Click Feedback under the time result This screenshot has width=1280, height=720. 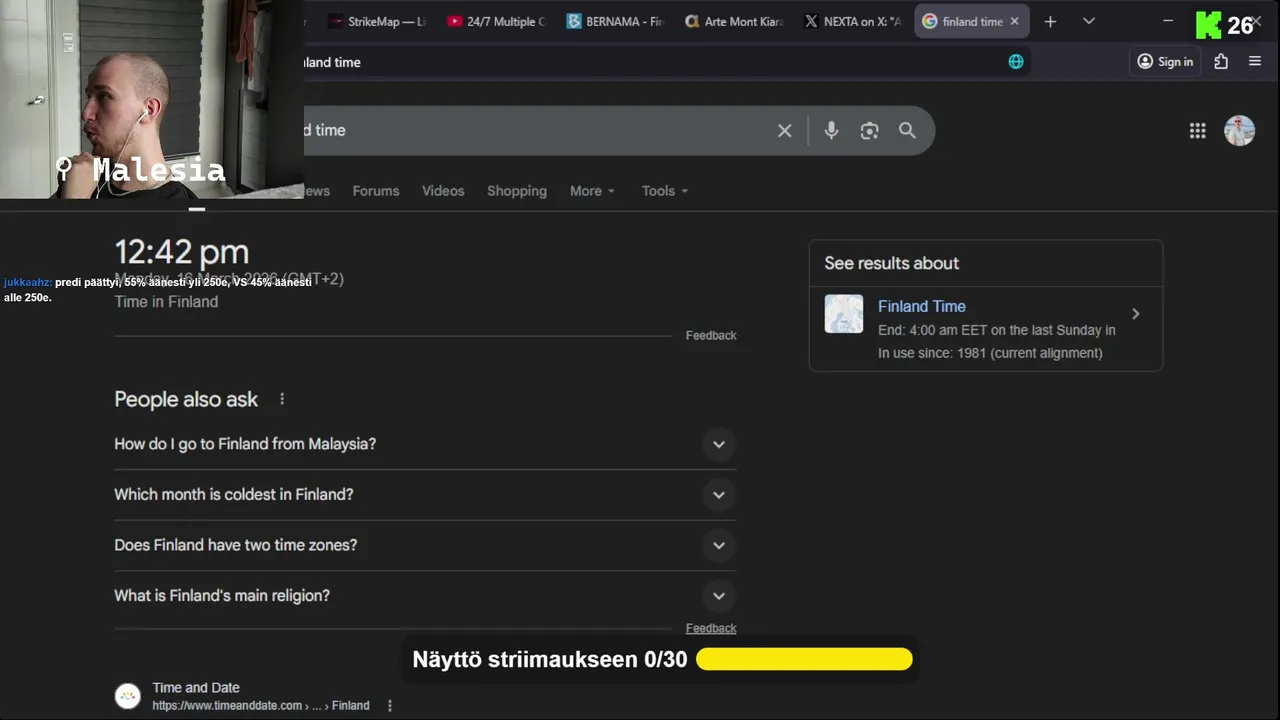(x=711, y=335)
